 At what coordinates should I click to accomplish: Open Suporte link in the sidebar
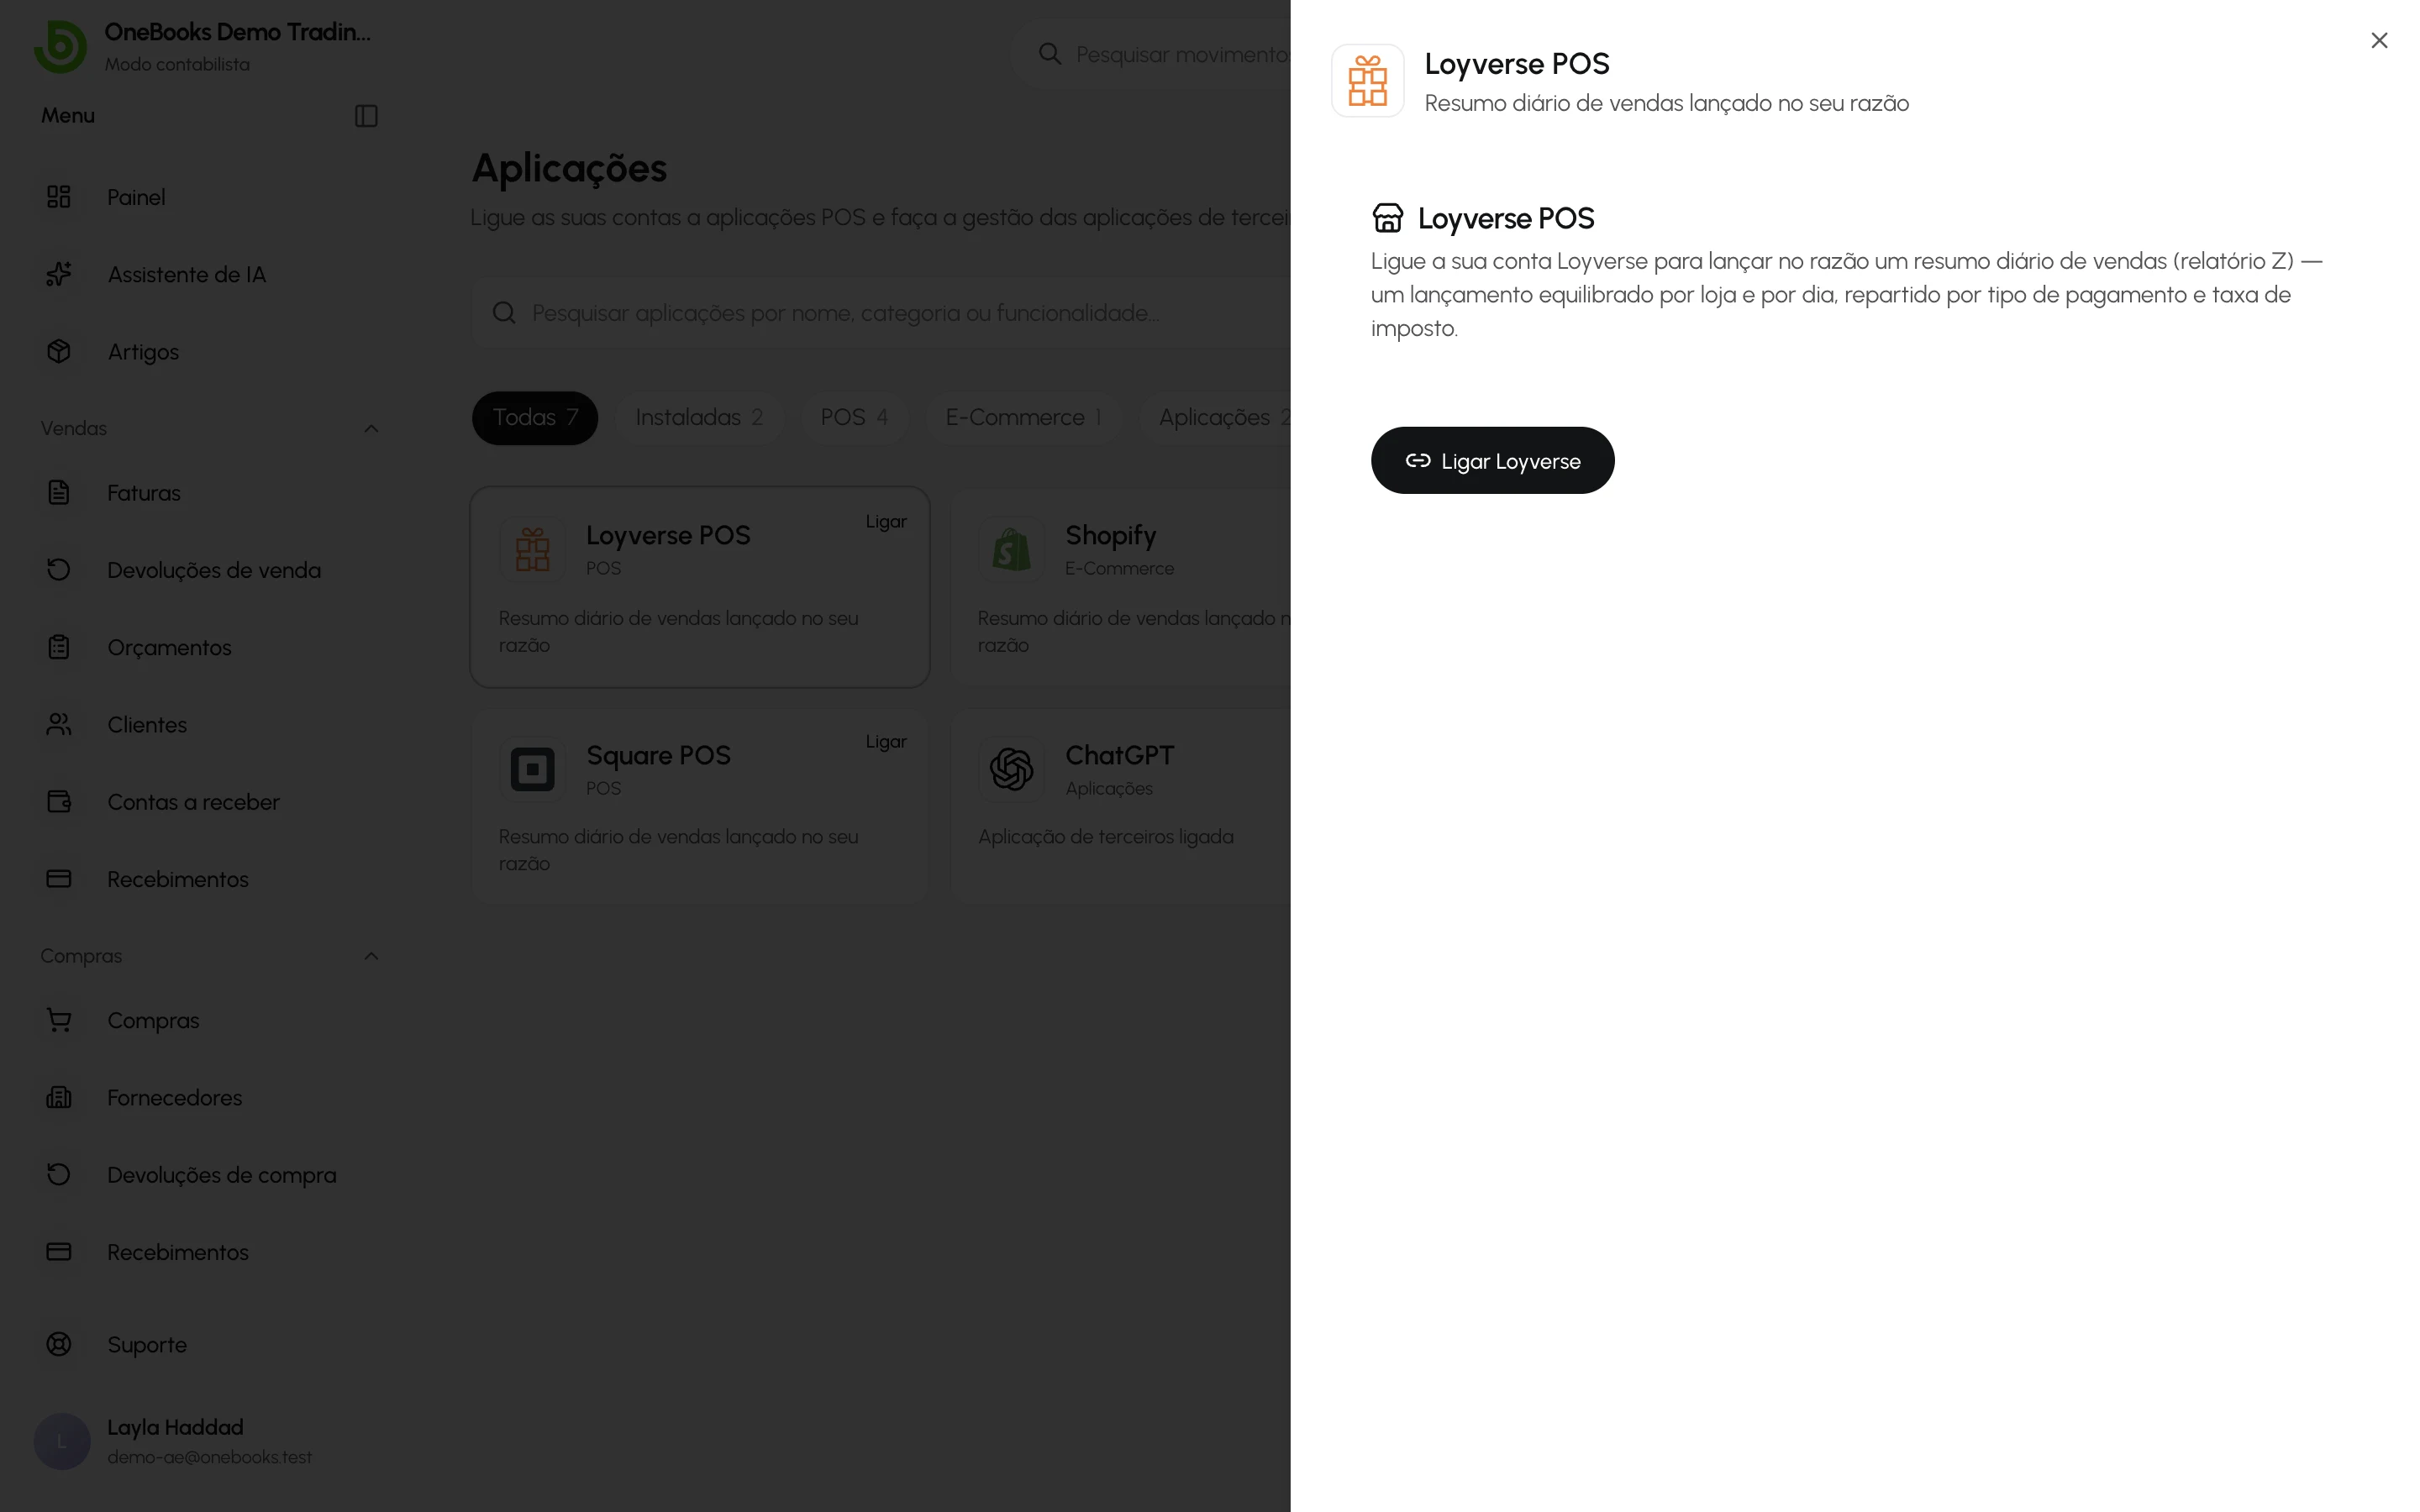point(147,1345)
